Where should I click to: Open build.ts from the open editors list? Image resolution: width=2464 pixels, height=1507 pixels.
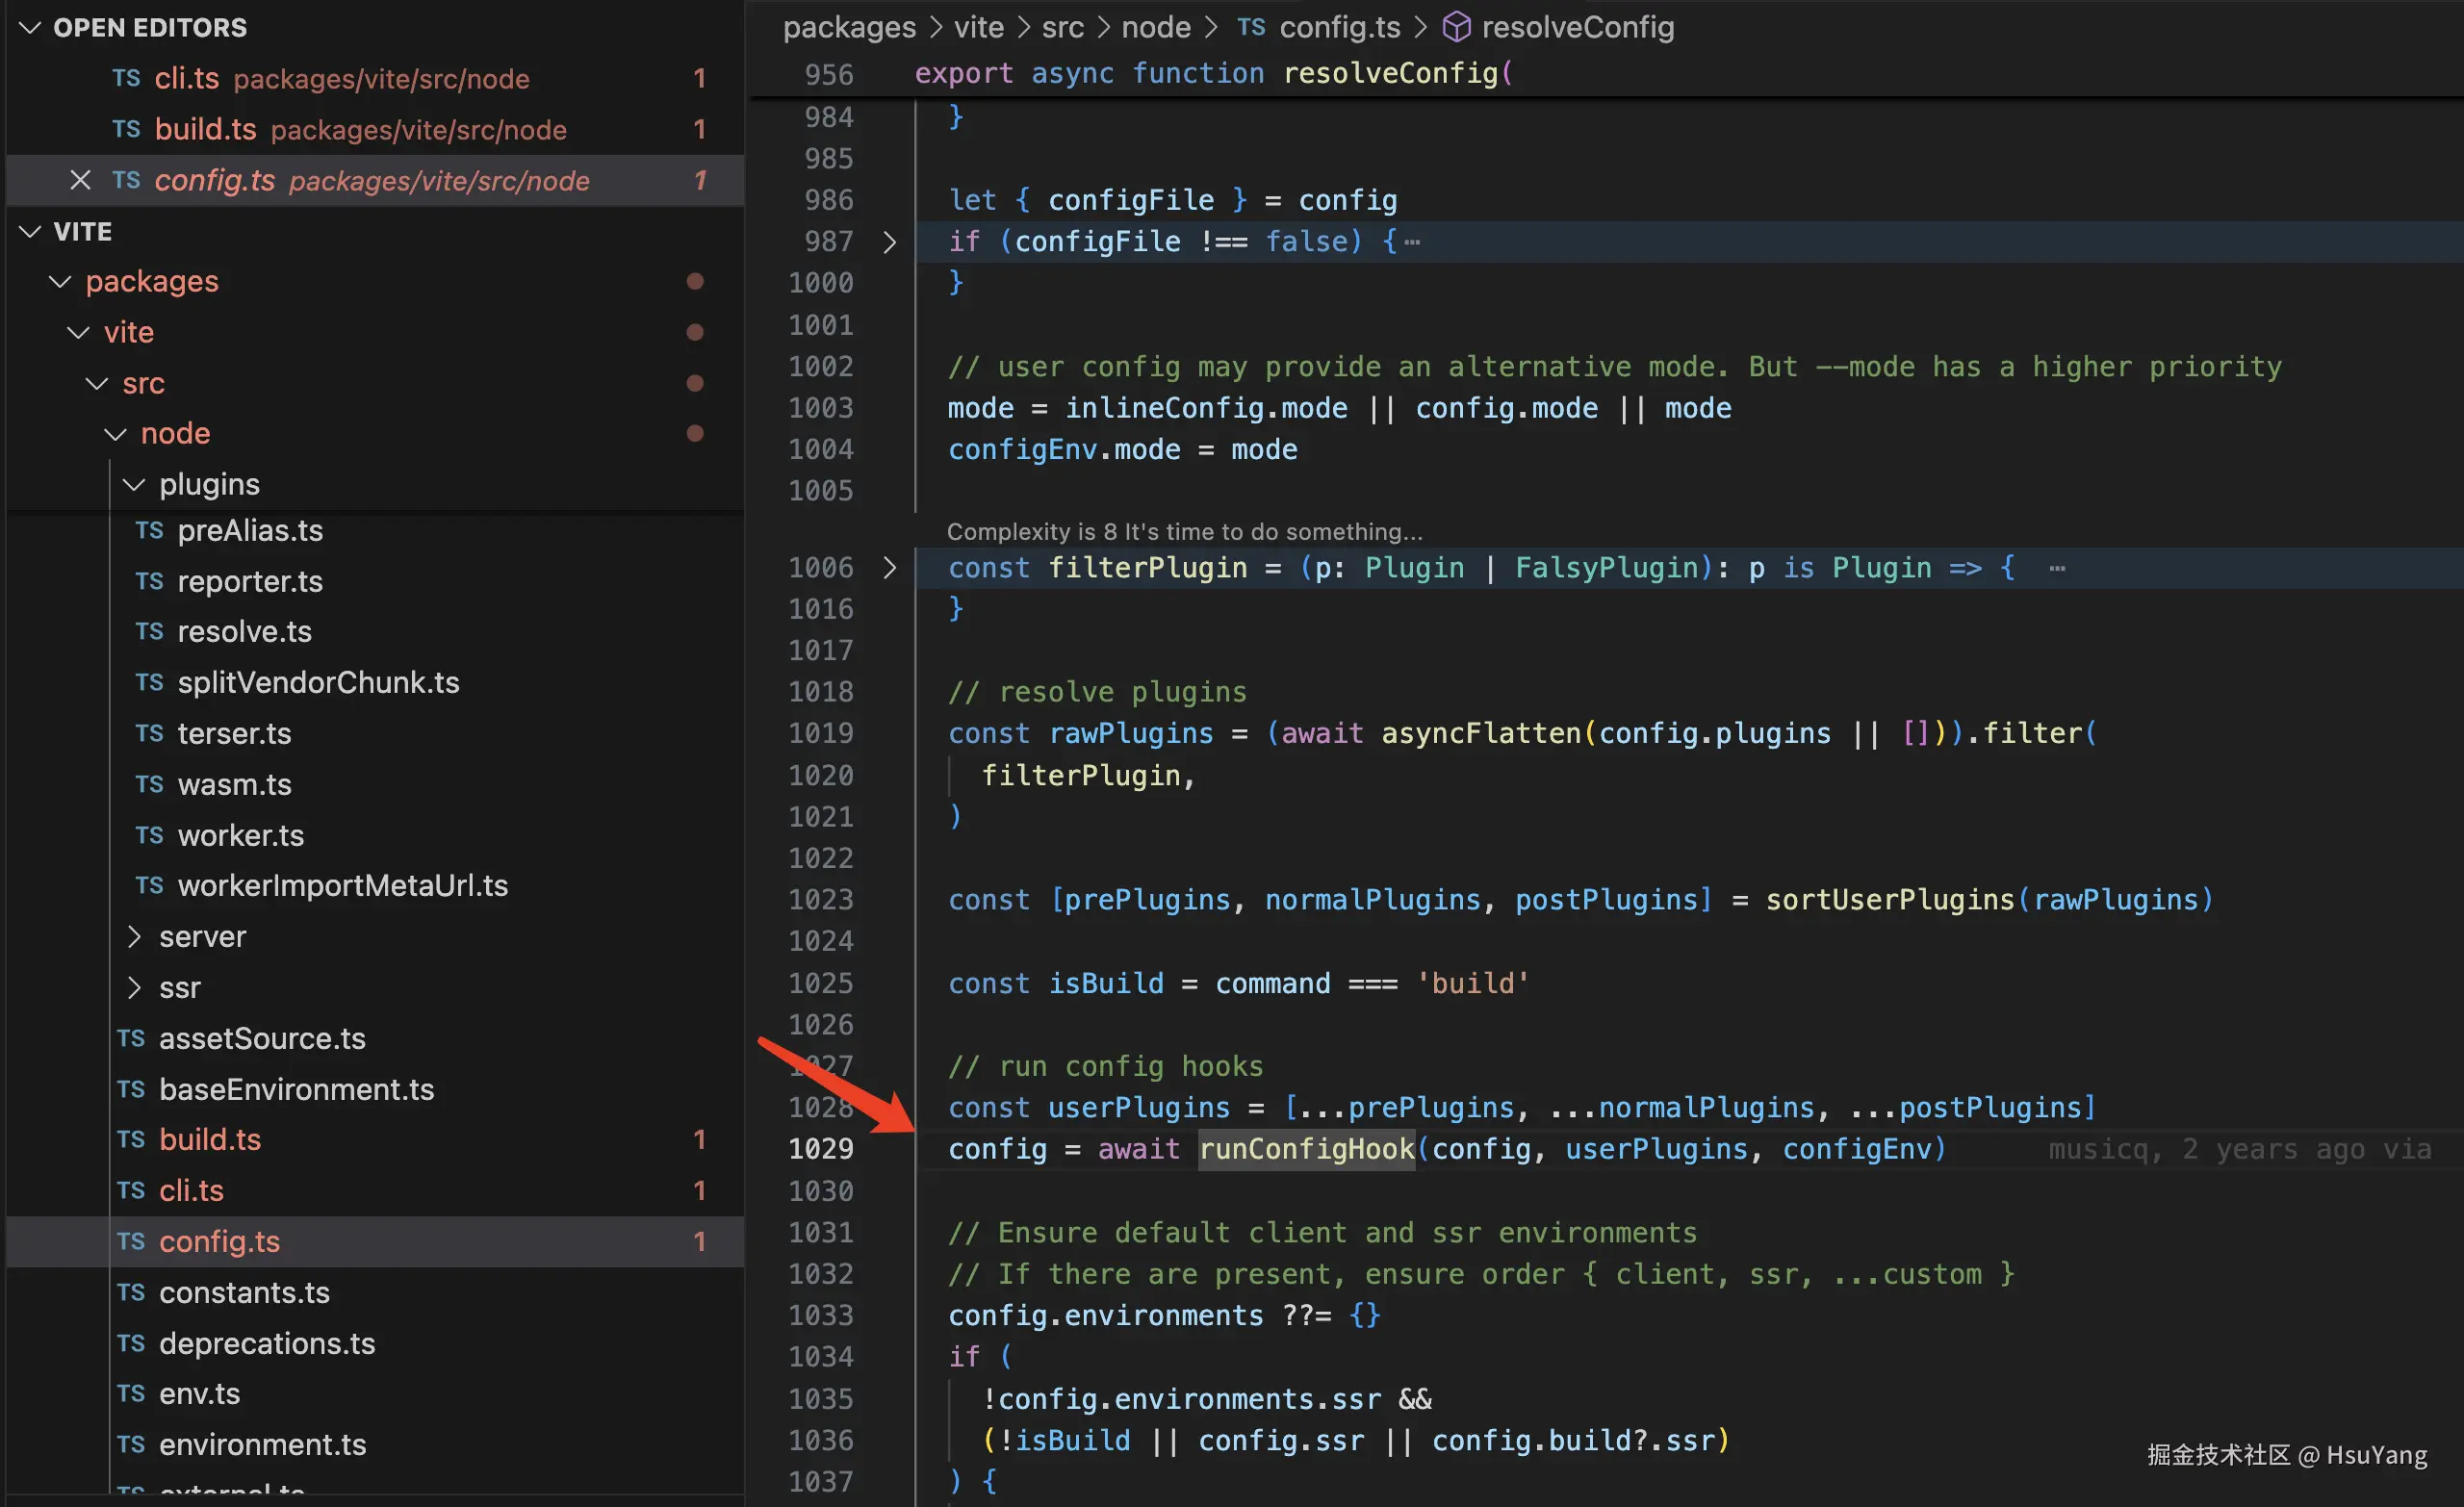pyautogui.click(x=205, y=129)
